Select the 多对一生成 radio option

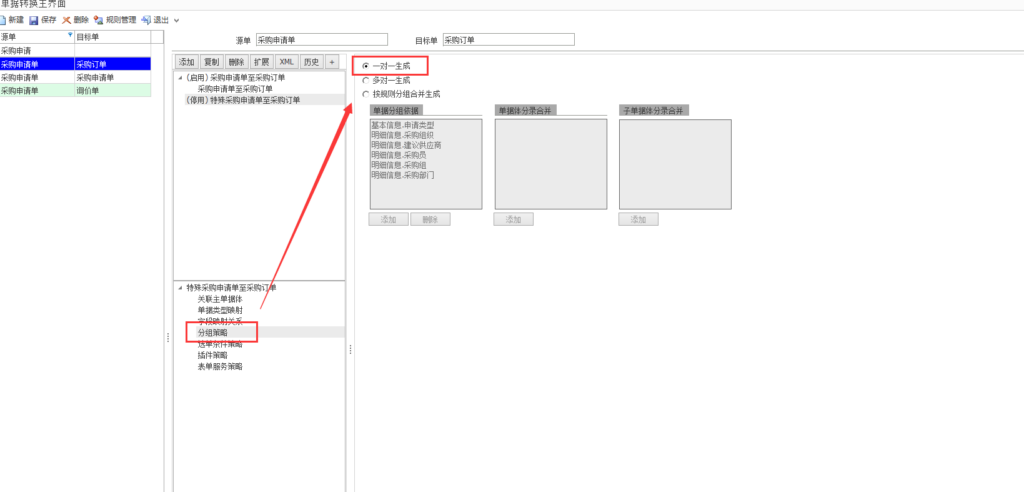coord(365,80)
